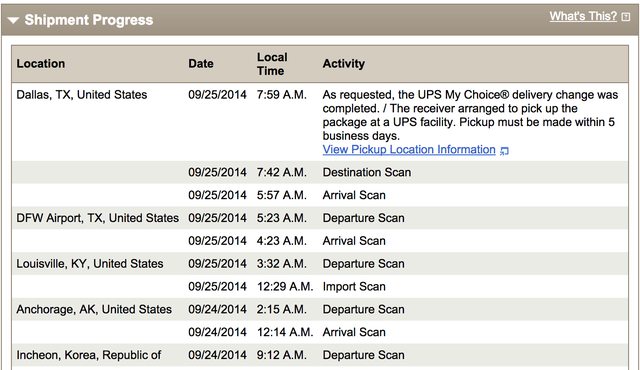This screenshot has width=640, height=370.
Task: Select the Local Time column header
Action: point(272,64)
